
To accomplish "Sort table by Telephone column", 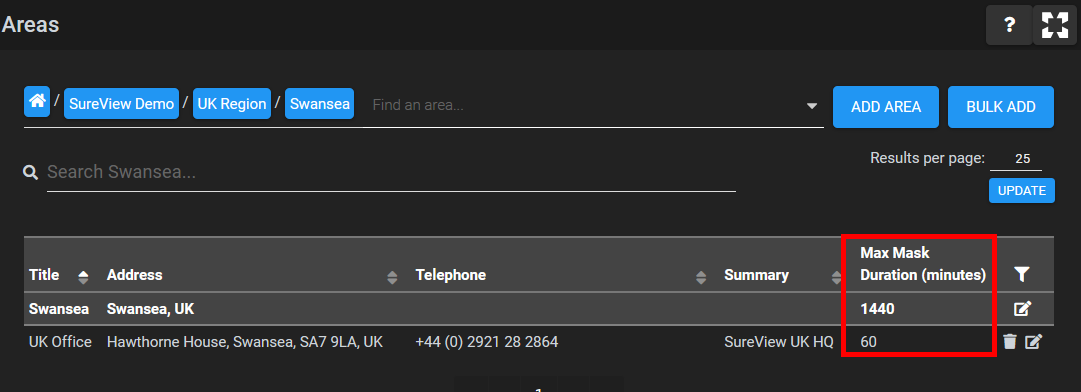I will tap(701, 277).
